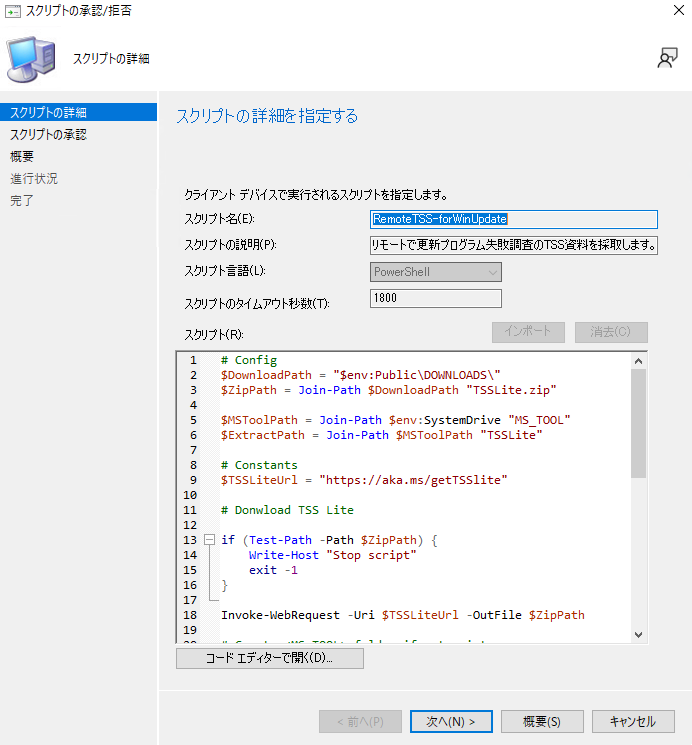Click the スクリプト名 text field
Image resolution: width=692 pixels, height=745 pixels.
coord(513,220)
